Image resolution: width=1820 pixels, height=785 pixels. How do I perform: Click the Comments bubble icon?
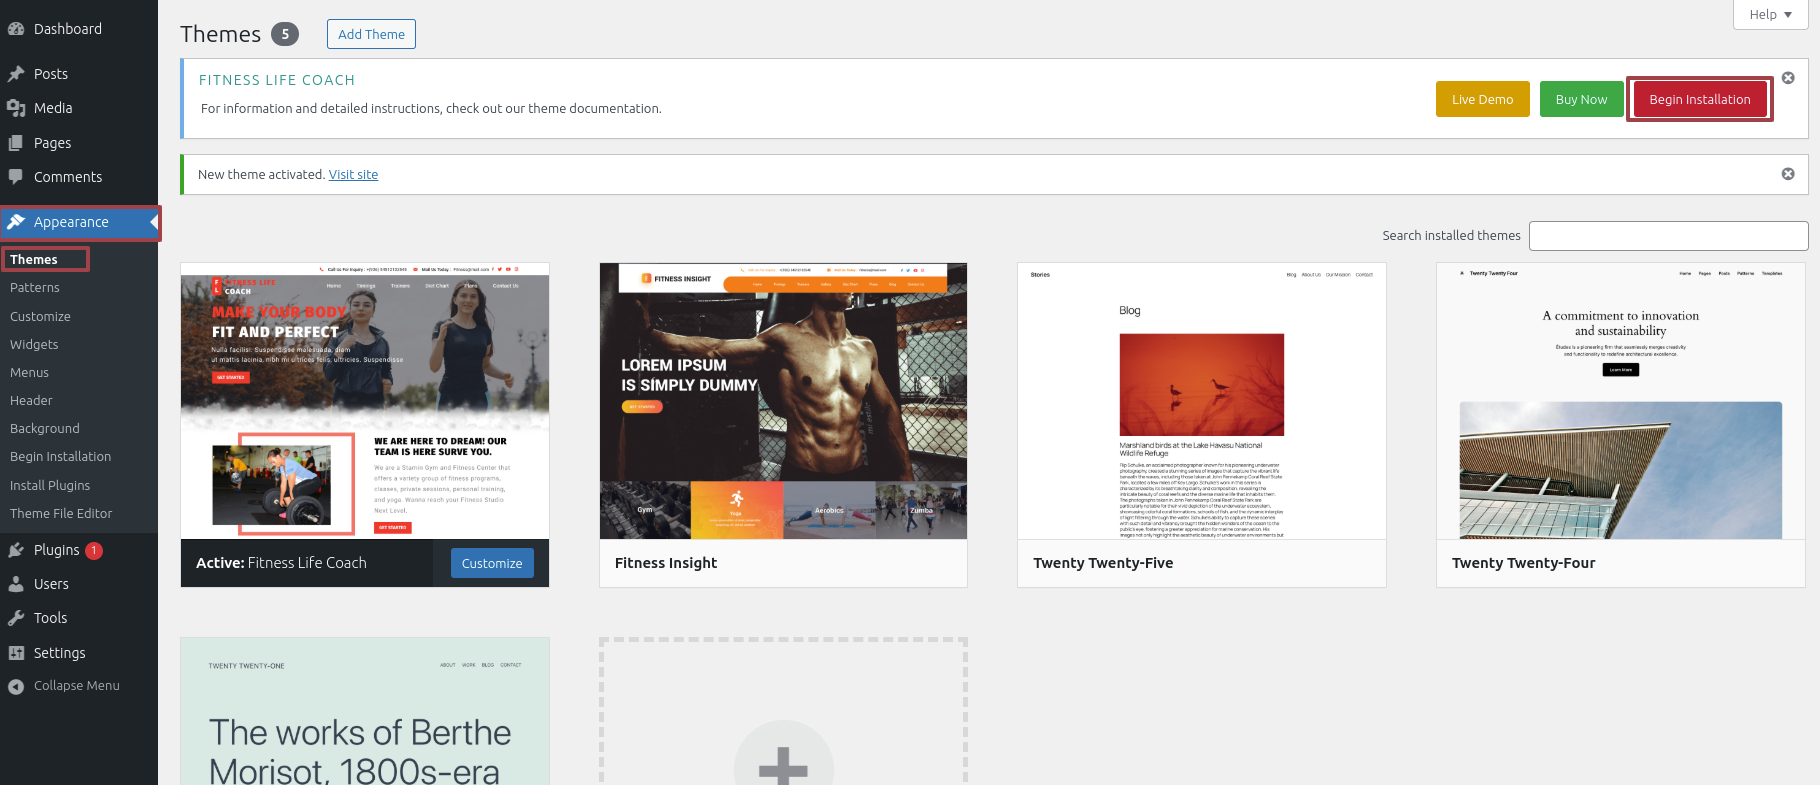[x=16, y=177]
